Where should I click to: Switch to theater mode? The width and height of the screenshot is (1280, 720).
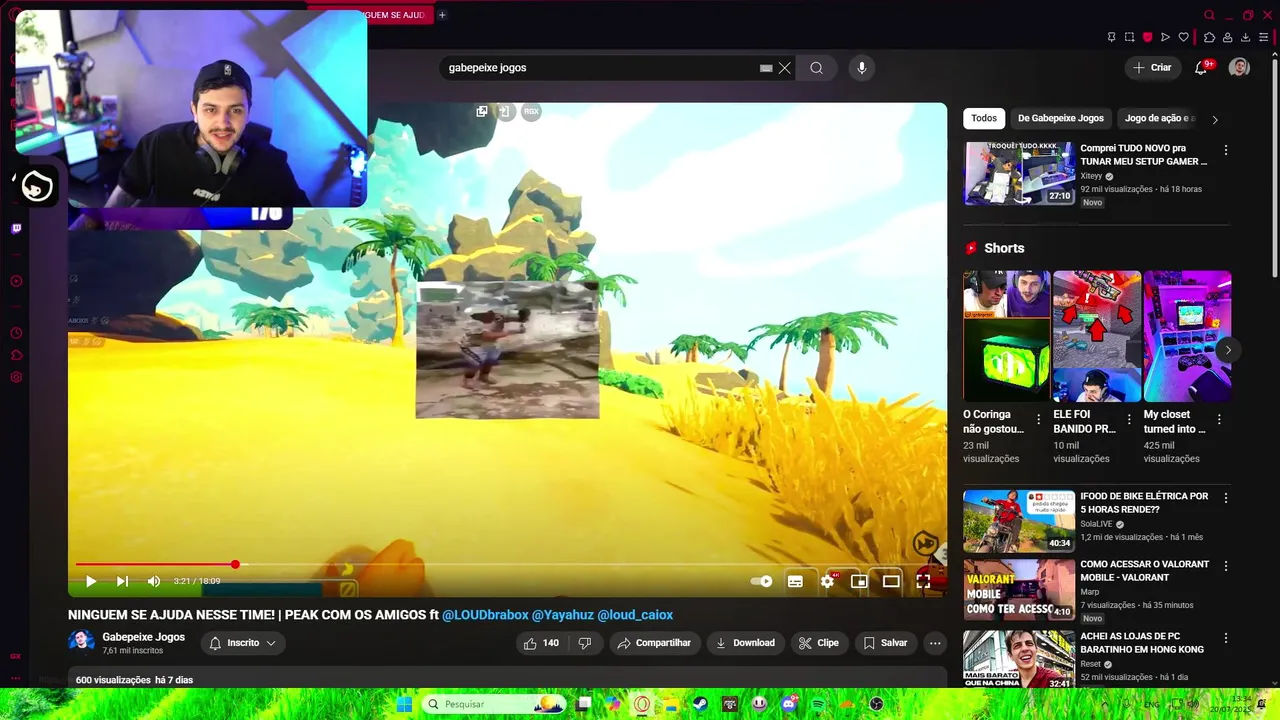pyautogui.click(x=891, y=581)
